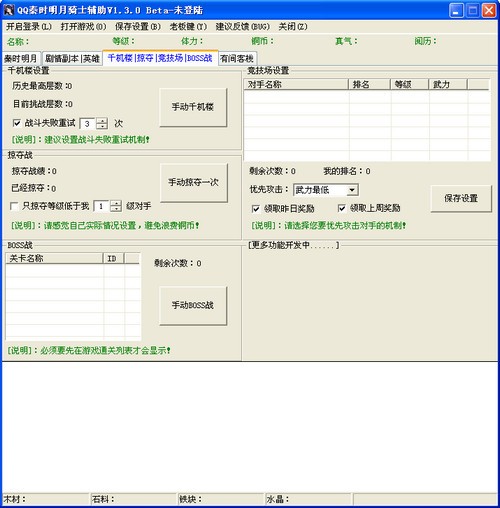Click the 铁块 status bar entry
This screenshot has height=508, width=500.
[221, 499]
